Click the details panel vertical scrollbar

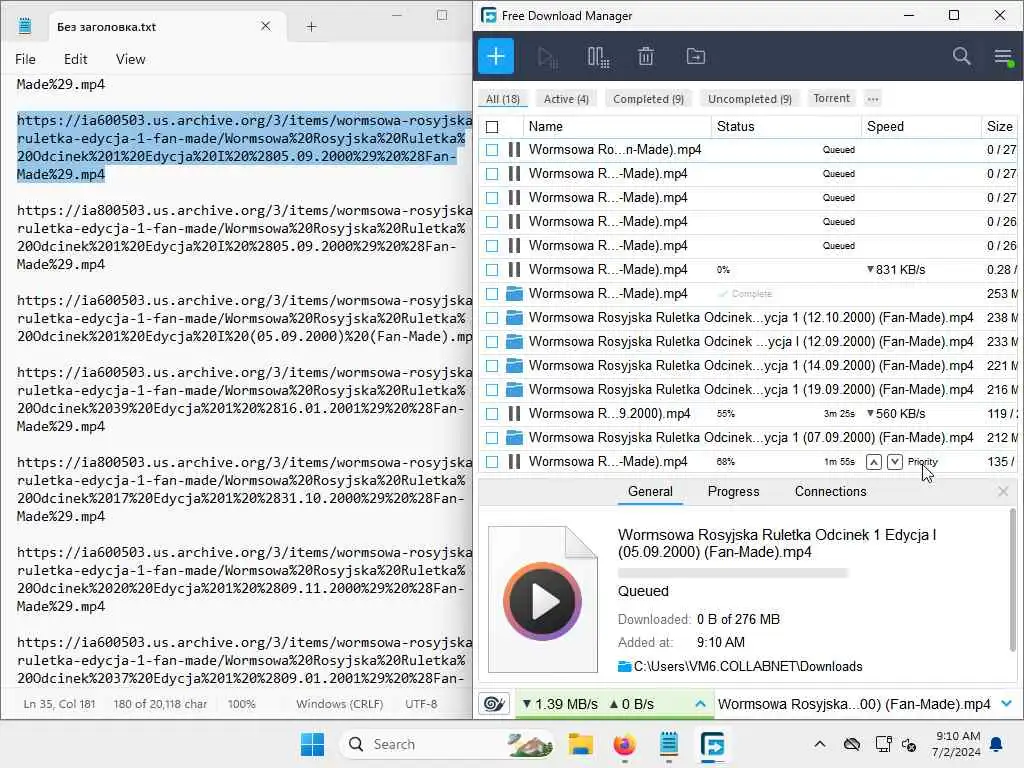(x=1013, y=581)
